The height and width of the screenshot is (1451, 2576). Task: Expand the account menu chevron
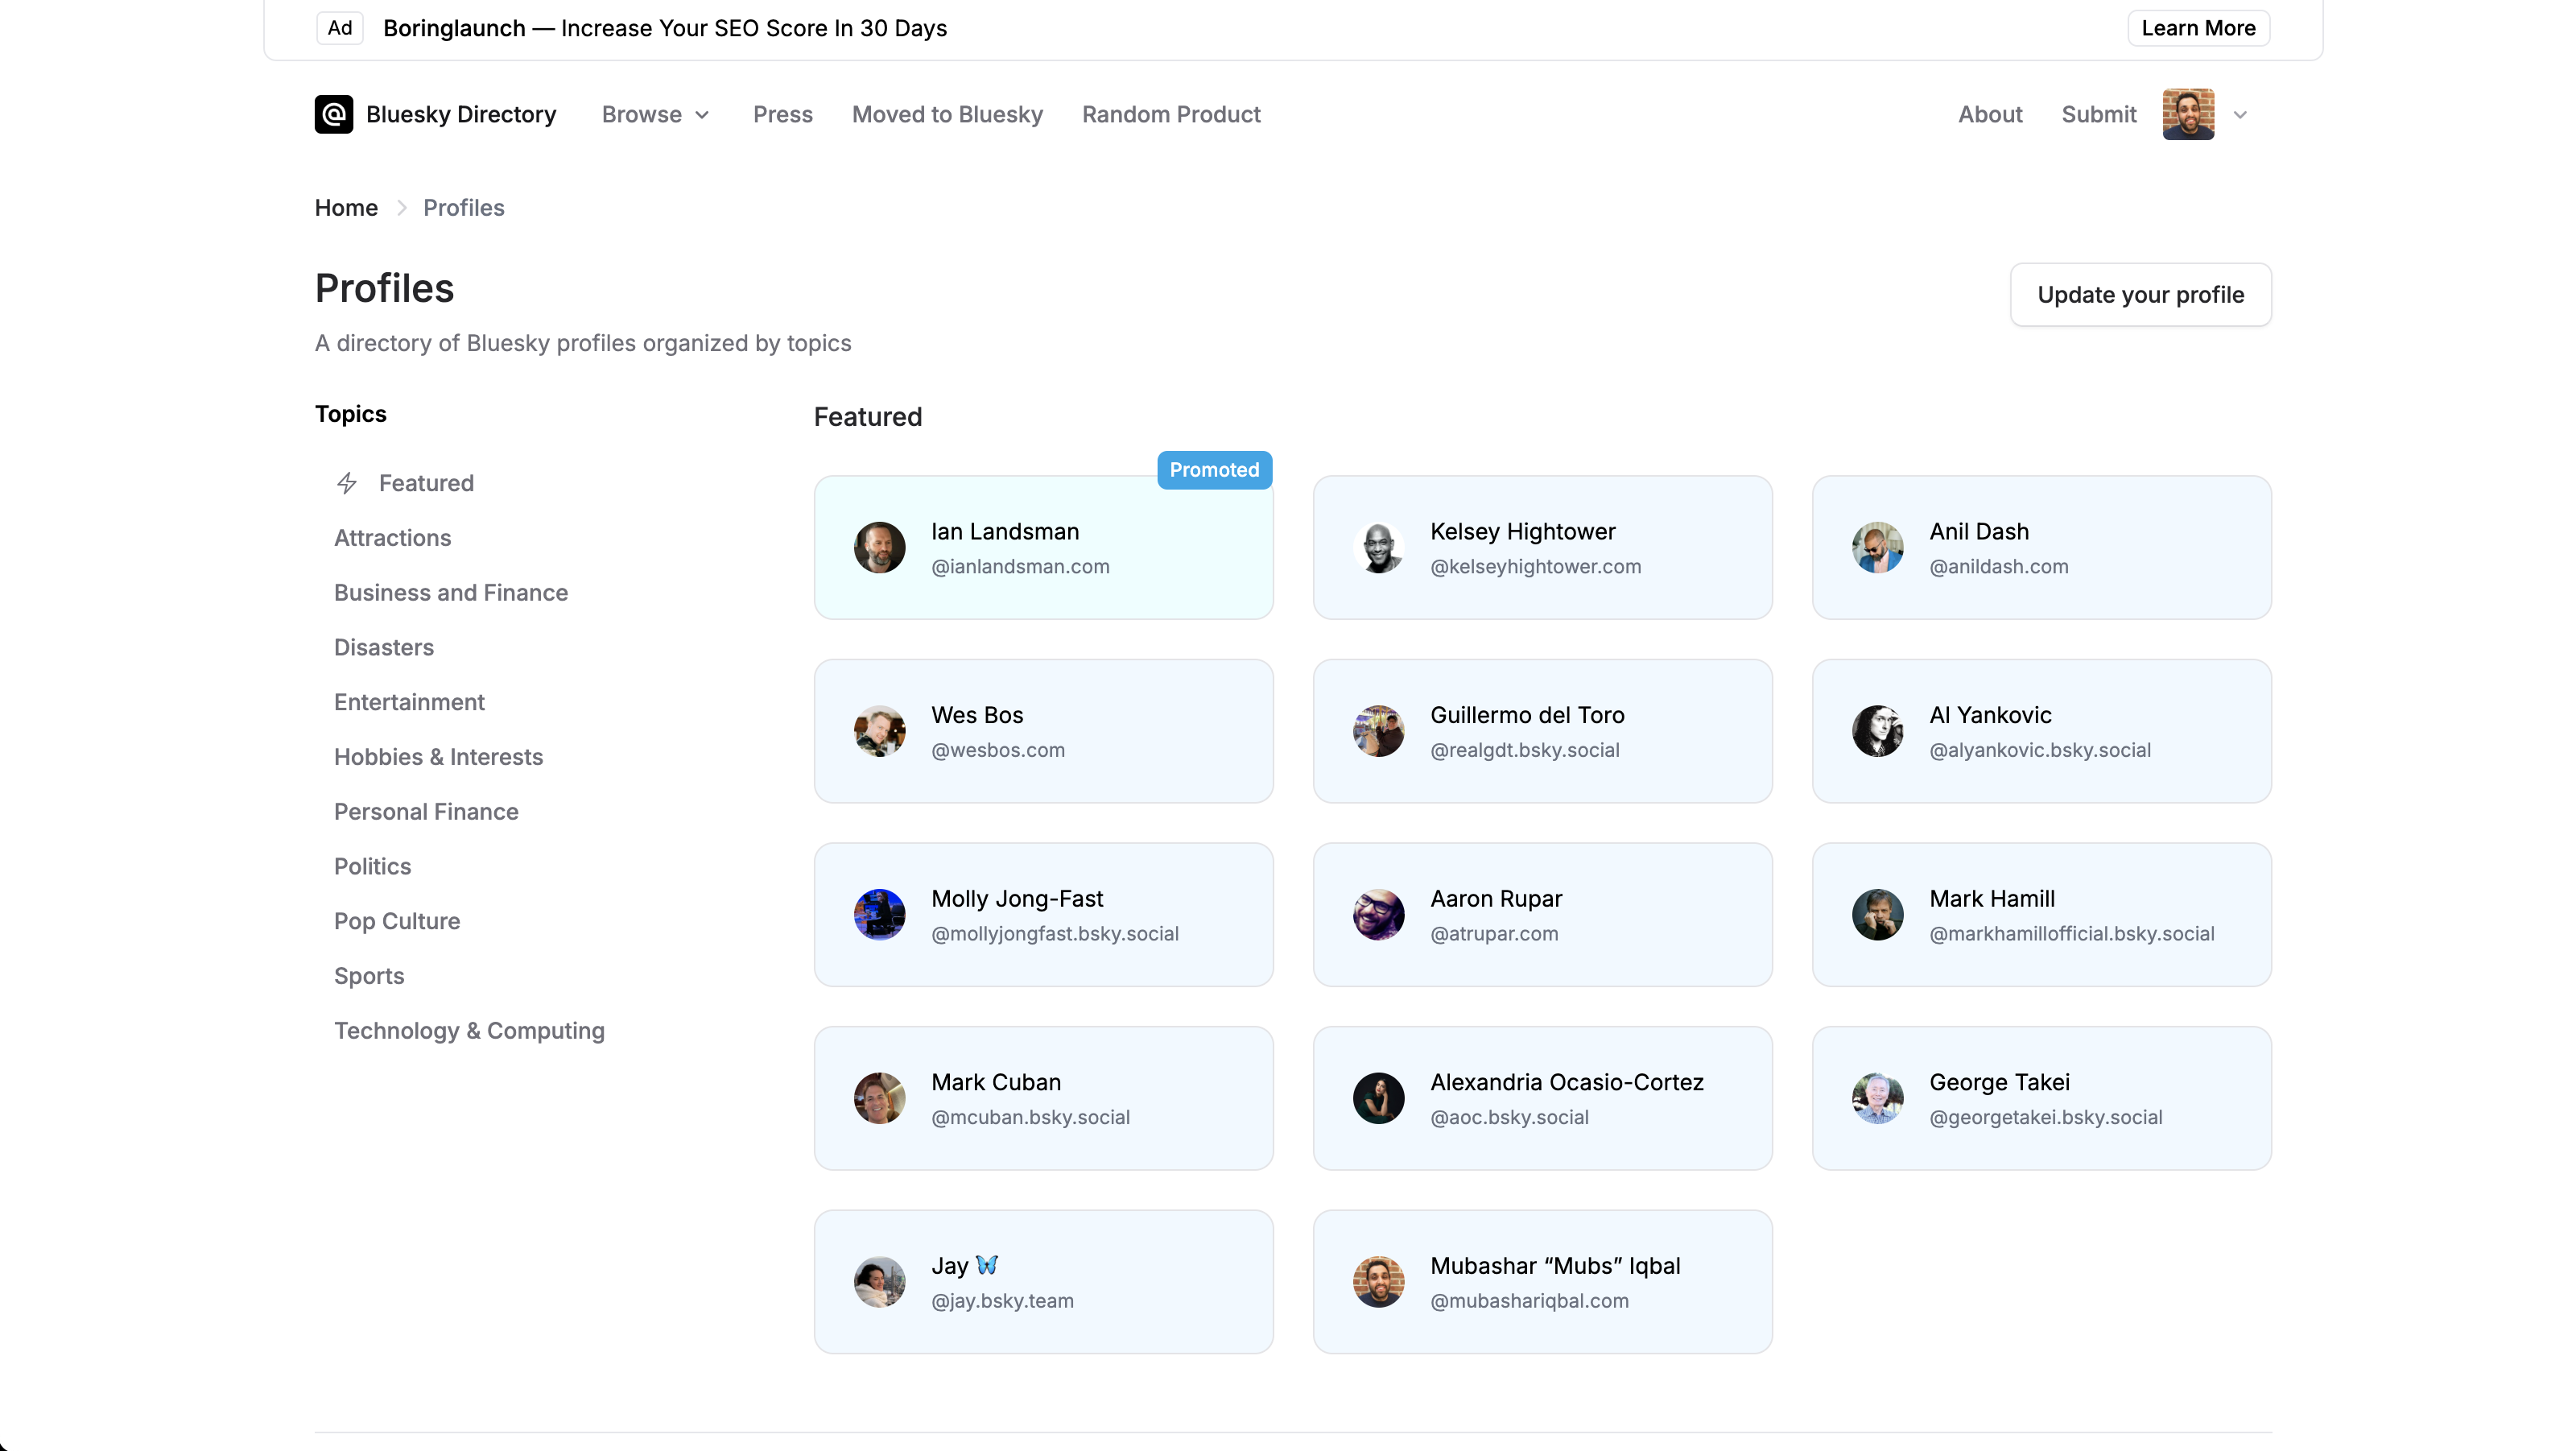(2240, 115)
